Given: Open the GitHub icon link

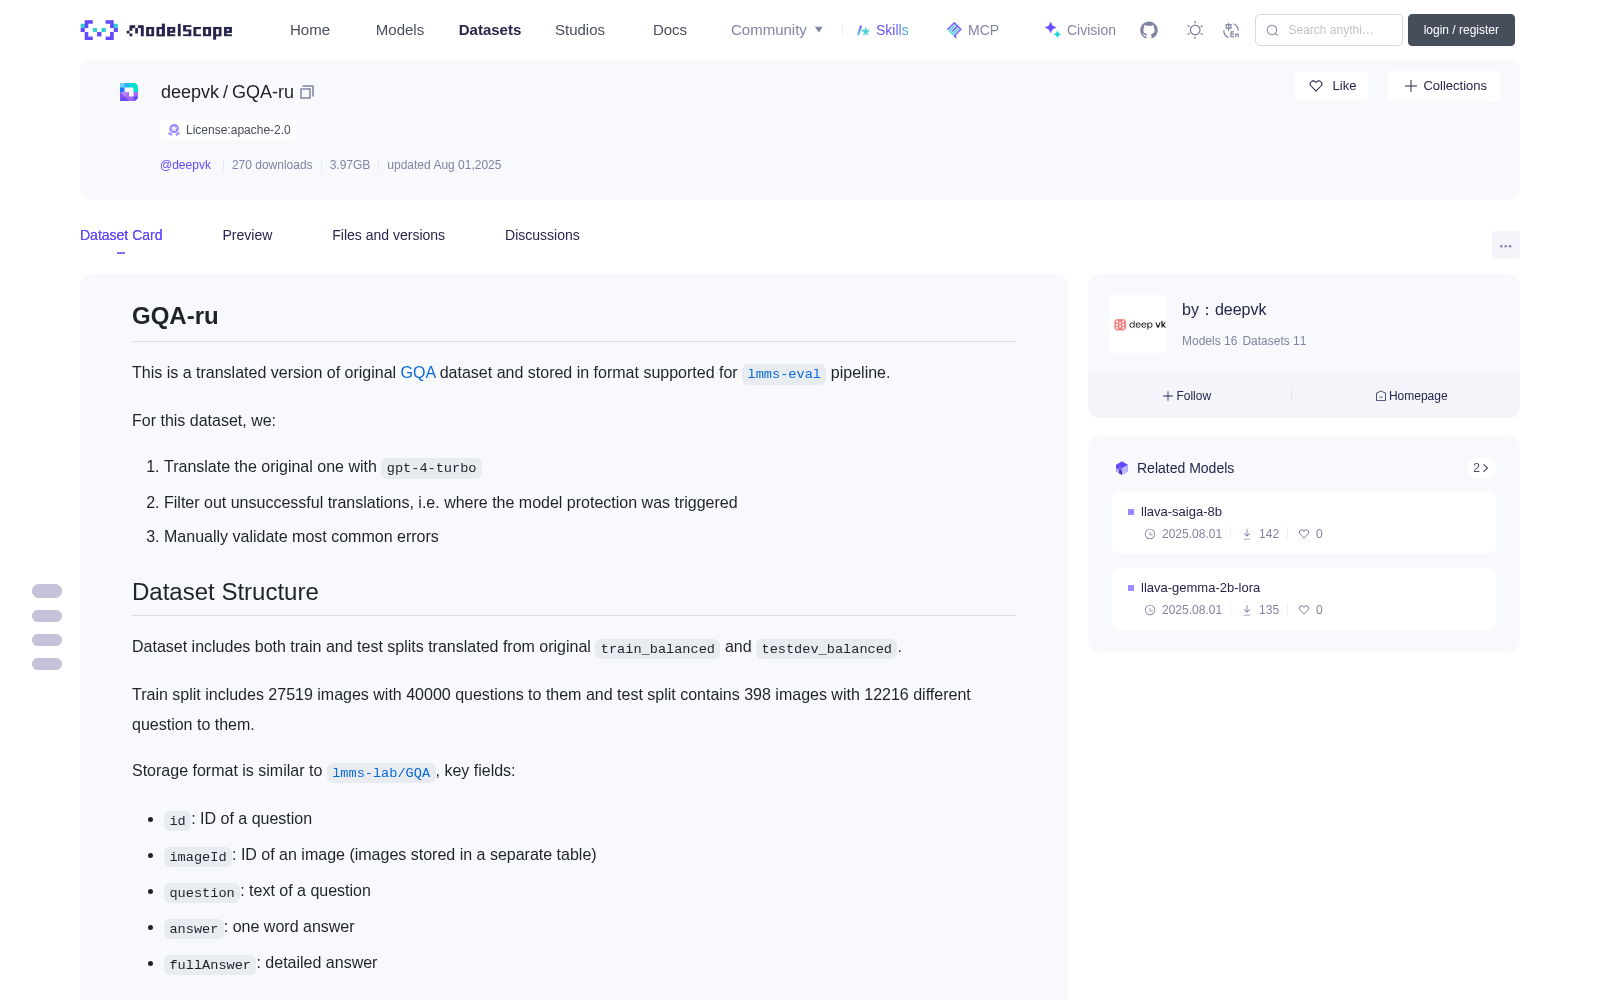Looking at the screenshot, I should pos(1149,30).
